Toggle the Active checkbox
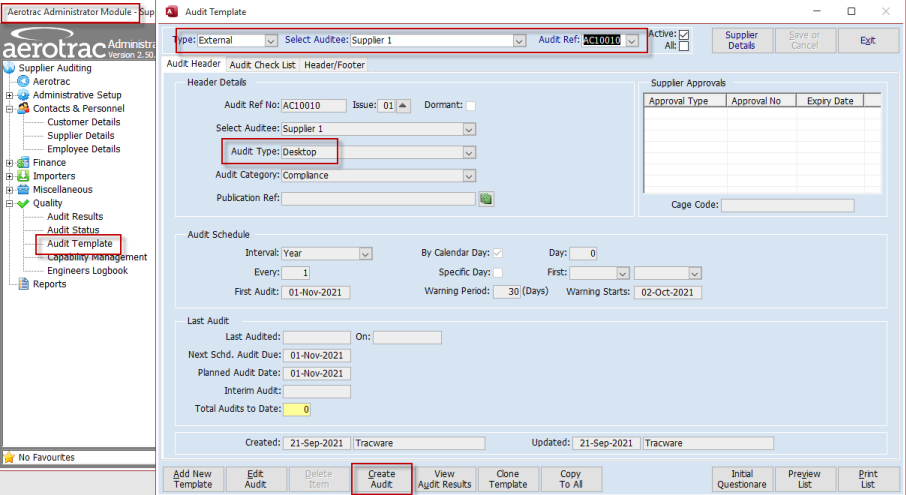This screenshot has height=495, width=906. pos(684,35)
